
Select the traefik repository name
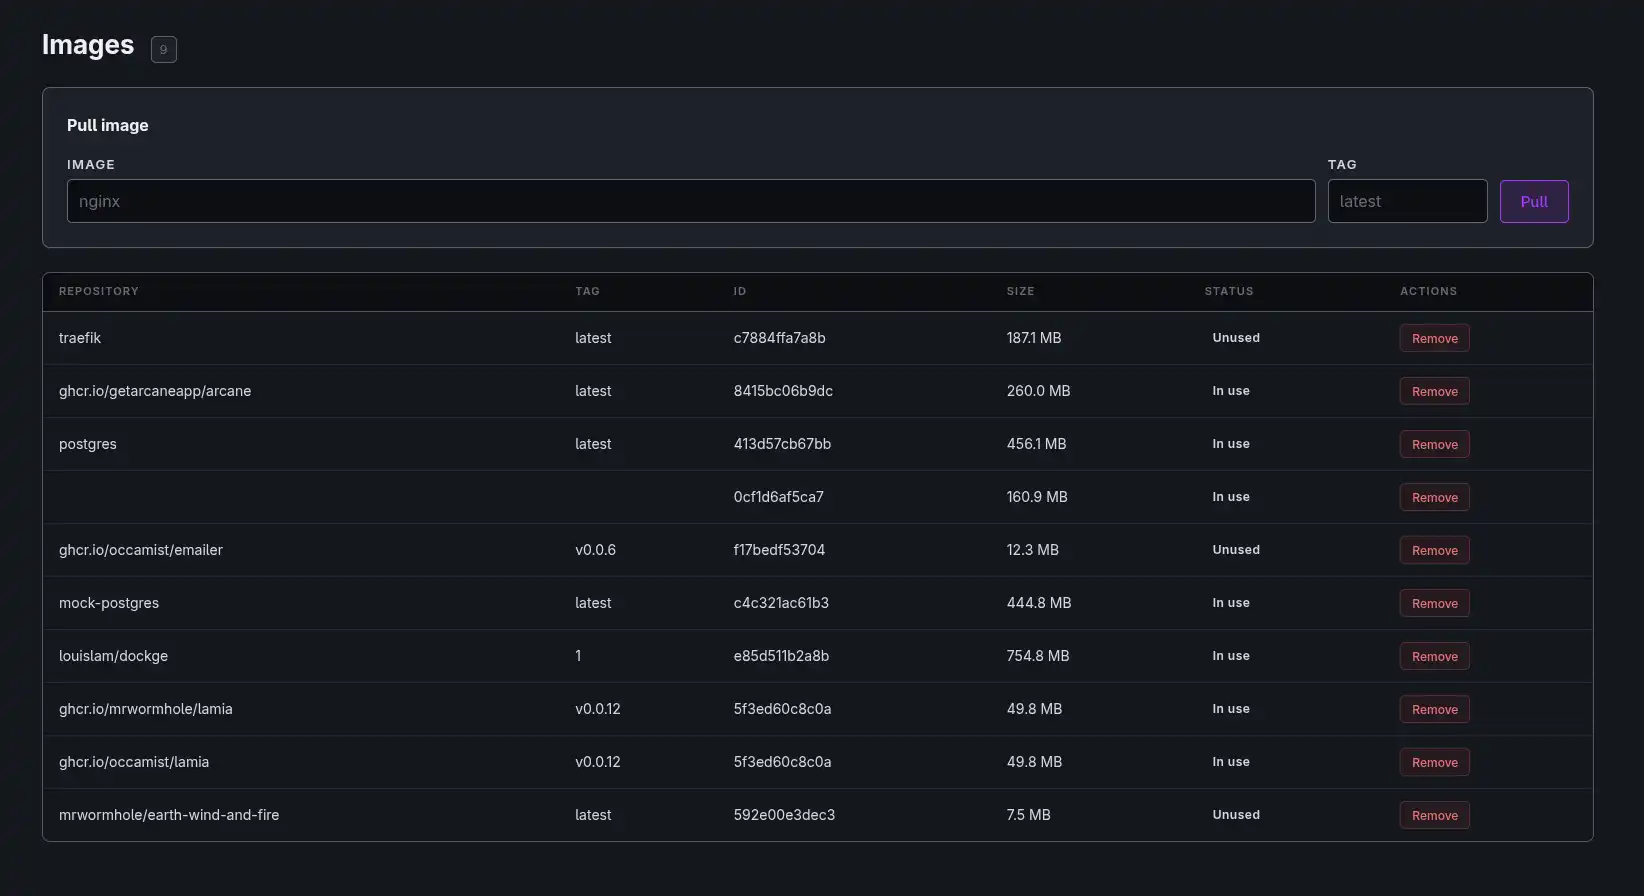(x=80, y=338)
